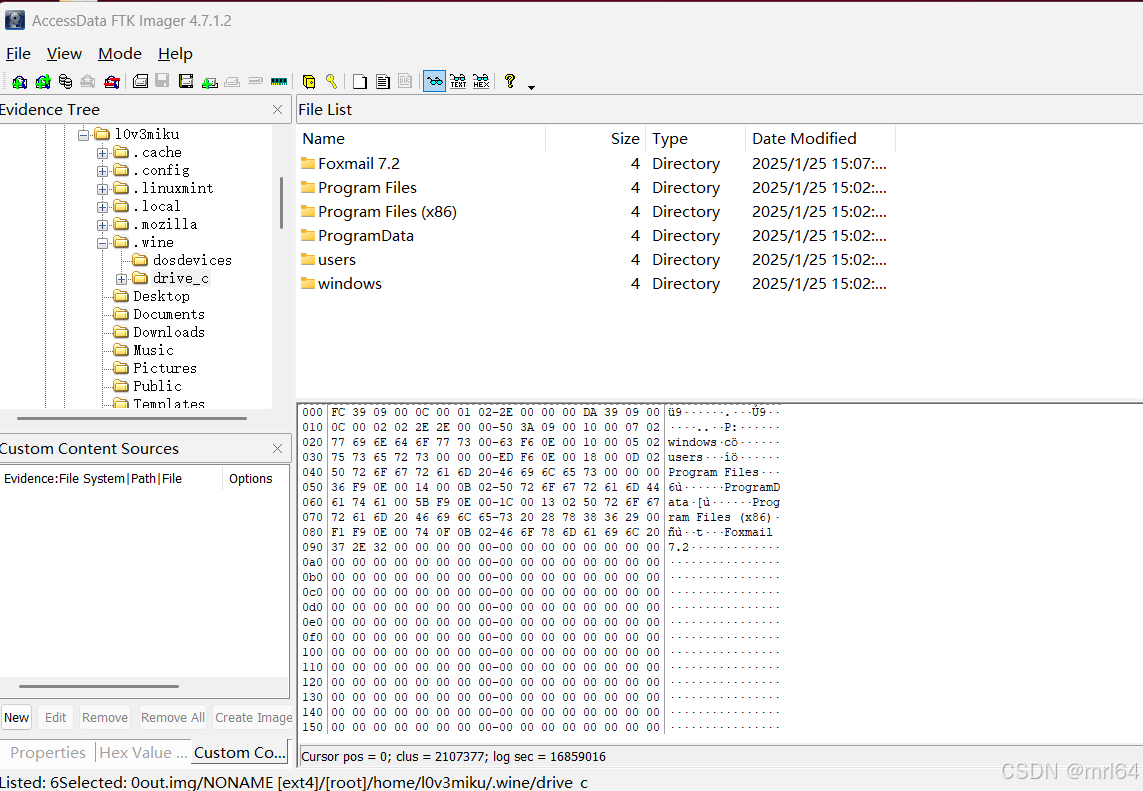Viewport: 1143px width, 791px height.
Task: Select the Downloads folder in tree
Action: [168, 332]
